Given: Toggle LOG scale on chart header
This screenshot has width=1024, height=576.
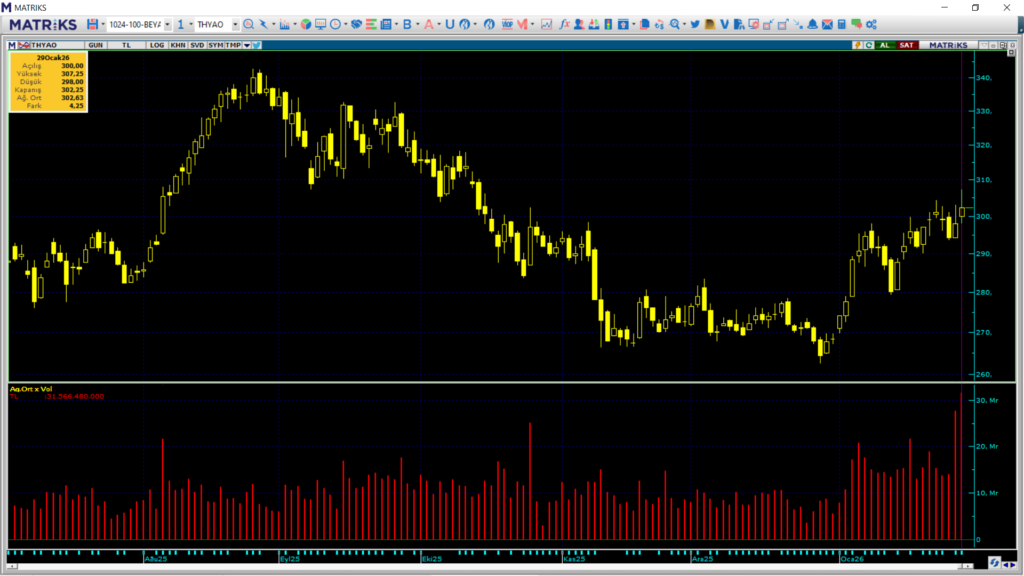Looking at the screenshot, I should click(x=157, y=45).
